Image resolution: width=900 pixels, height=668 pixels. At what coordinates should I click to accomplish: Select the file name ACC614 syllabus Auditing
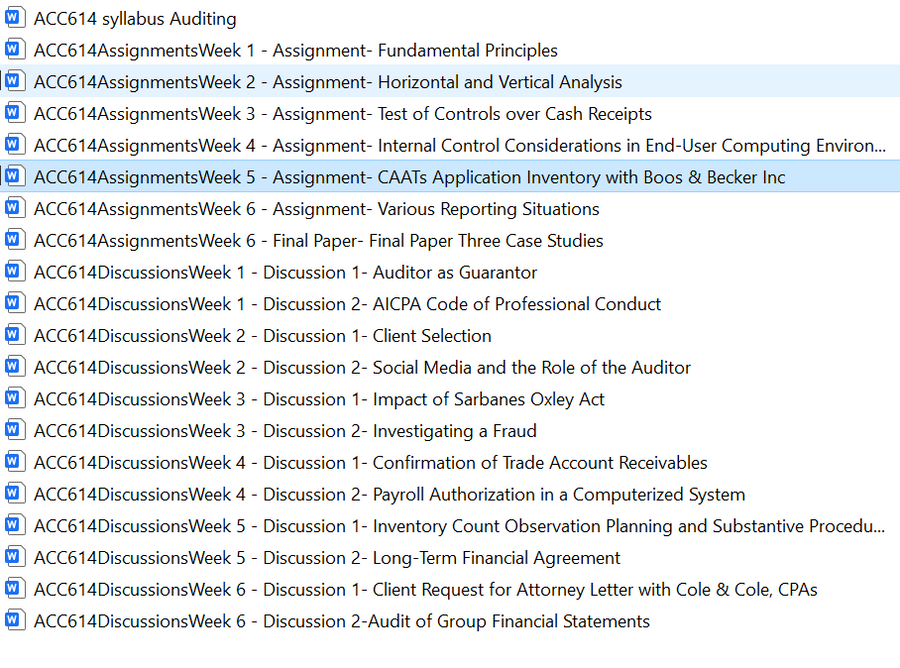point(135,19)
